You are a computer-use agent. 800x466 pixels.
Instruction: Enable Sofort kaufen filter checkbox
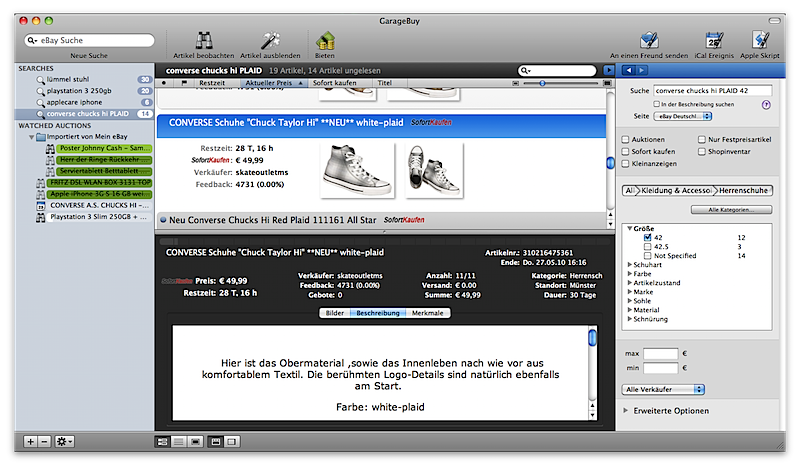pyautogui.click(x=626, y=152)
